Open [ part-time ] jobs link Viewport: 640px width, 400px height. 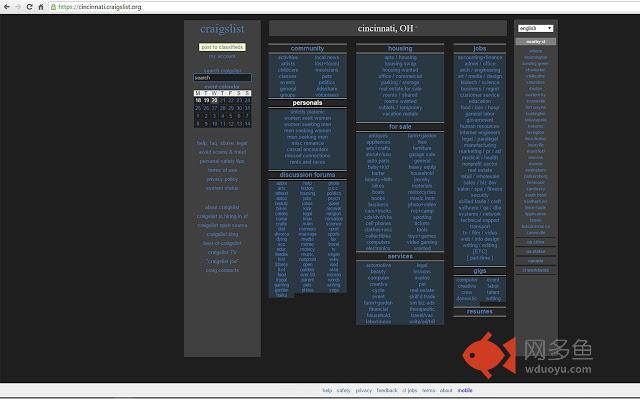click(480, 258)
